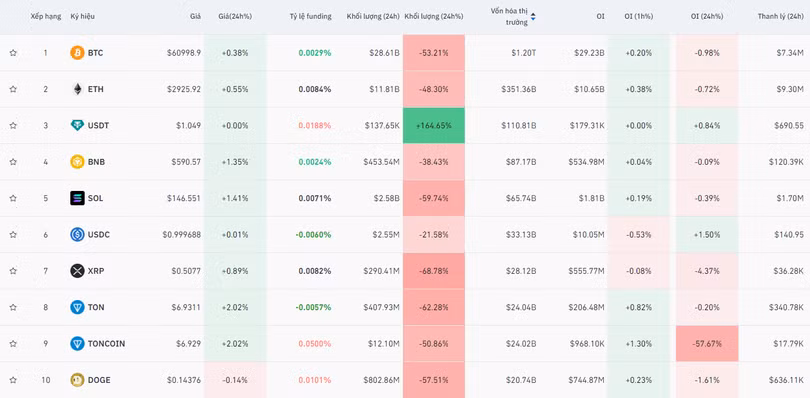Toggle the star for USDT
The width and height of the screenshot is (810, 398).
click(13, 125)
